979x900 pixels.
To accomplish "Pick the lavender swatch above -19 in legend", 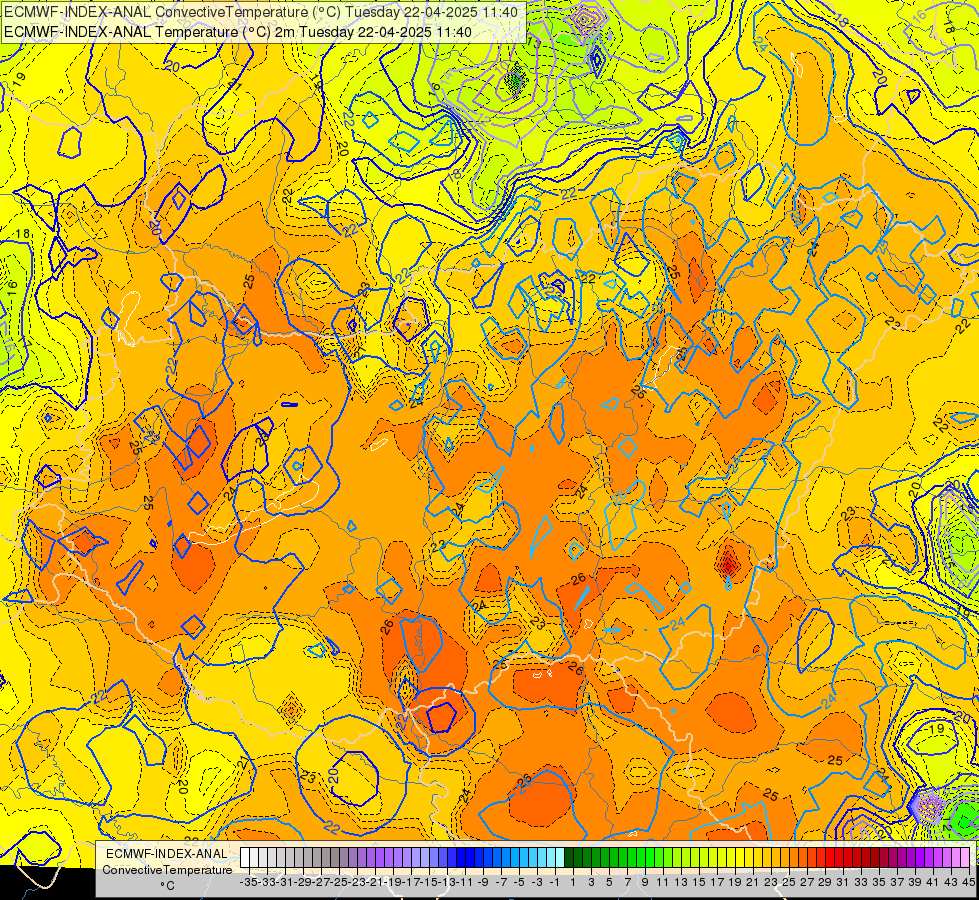I will (x=389, y=857).
